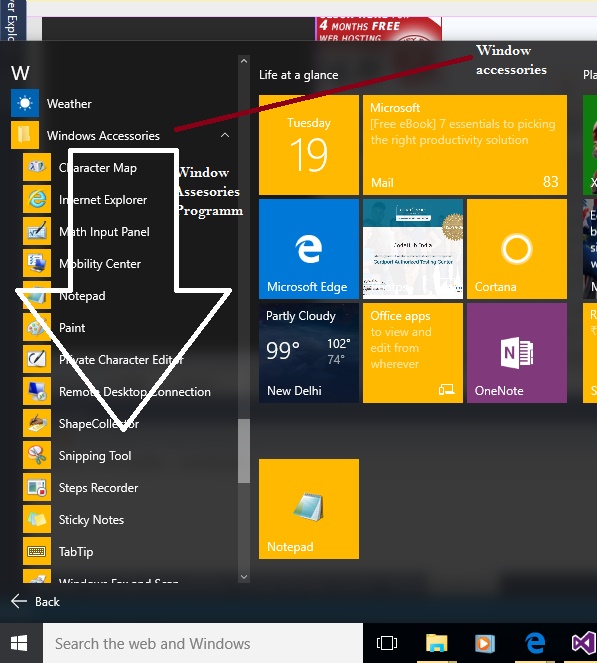Click the app list scroll down arrow
Viewport: 597px width, 663px height.
[x=244, y=576]
